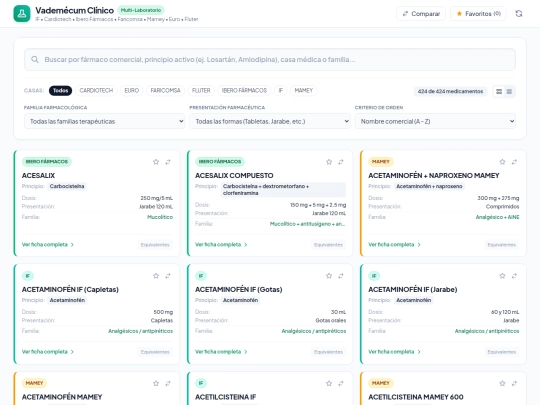Click Equivalentes on ACETAMINOFÉN IF (Gotas) card
540x405 pixels.
[328, 352]
